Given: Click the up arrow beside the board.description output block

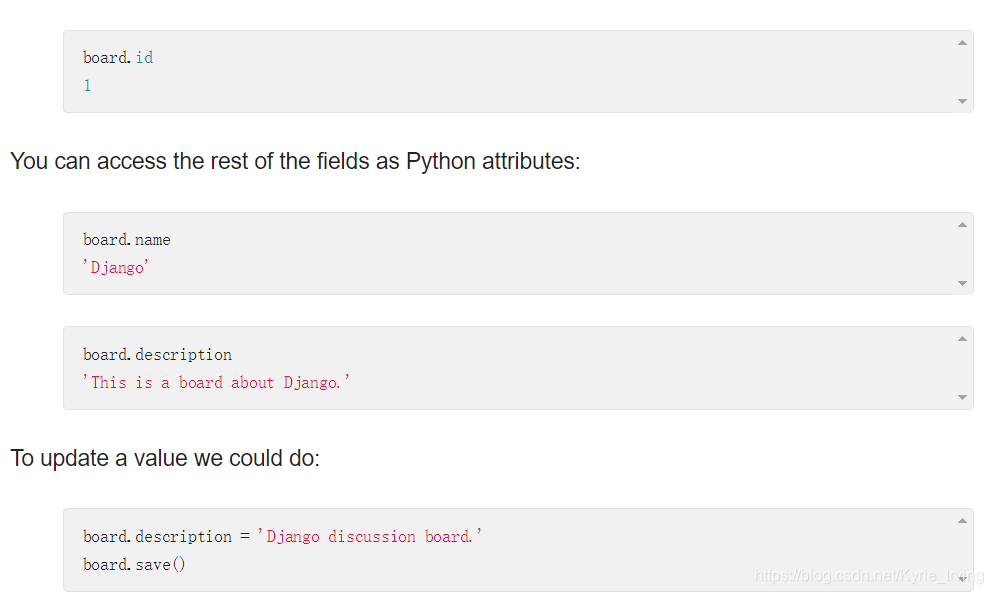Looking at the screenshot, I should pos(962,339).
